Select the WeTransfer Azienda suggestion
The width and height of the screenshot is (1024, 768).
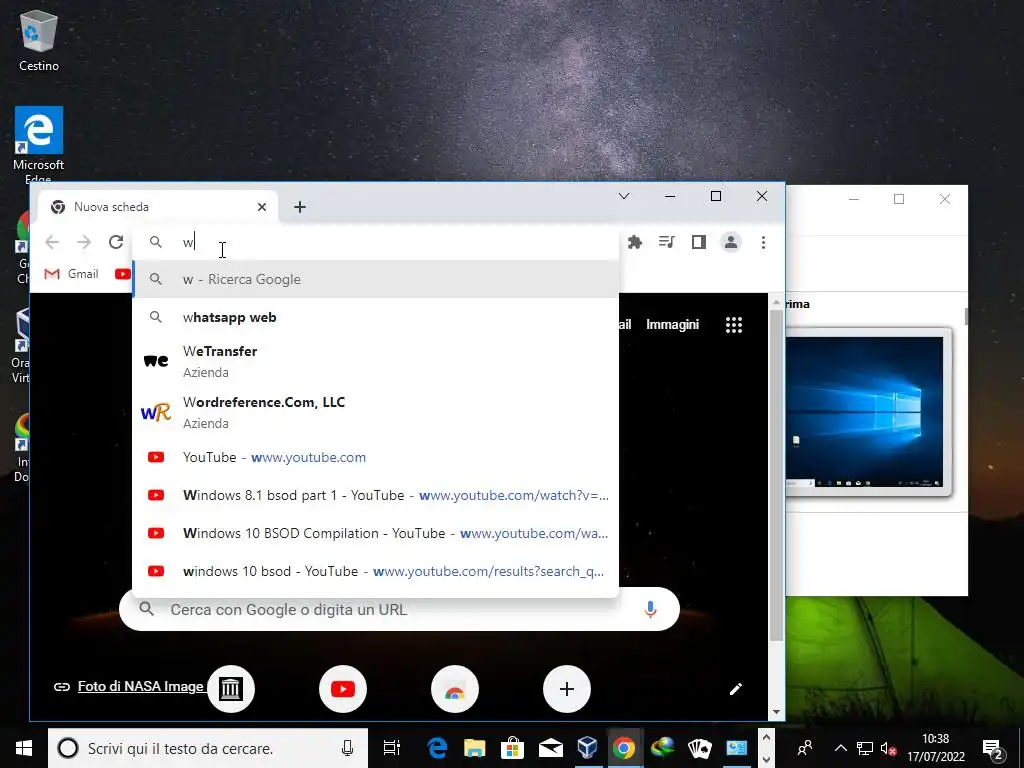pos(376,361)
